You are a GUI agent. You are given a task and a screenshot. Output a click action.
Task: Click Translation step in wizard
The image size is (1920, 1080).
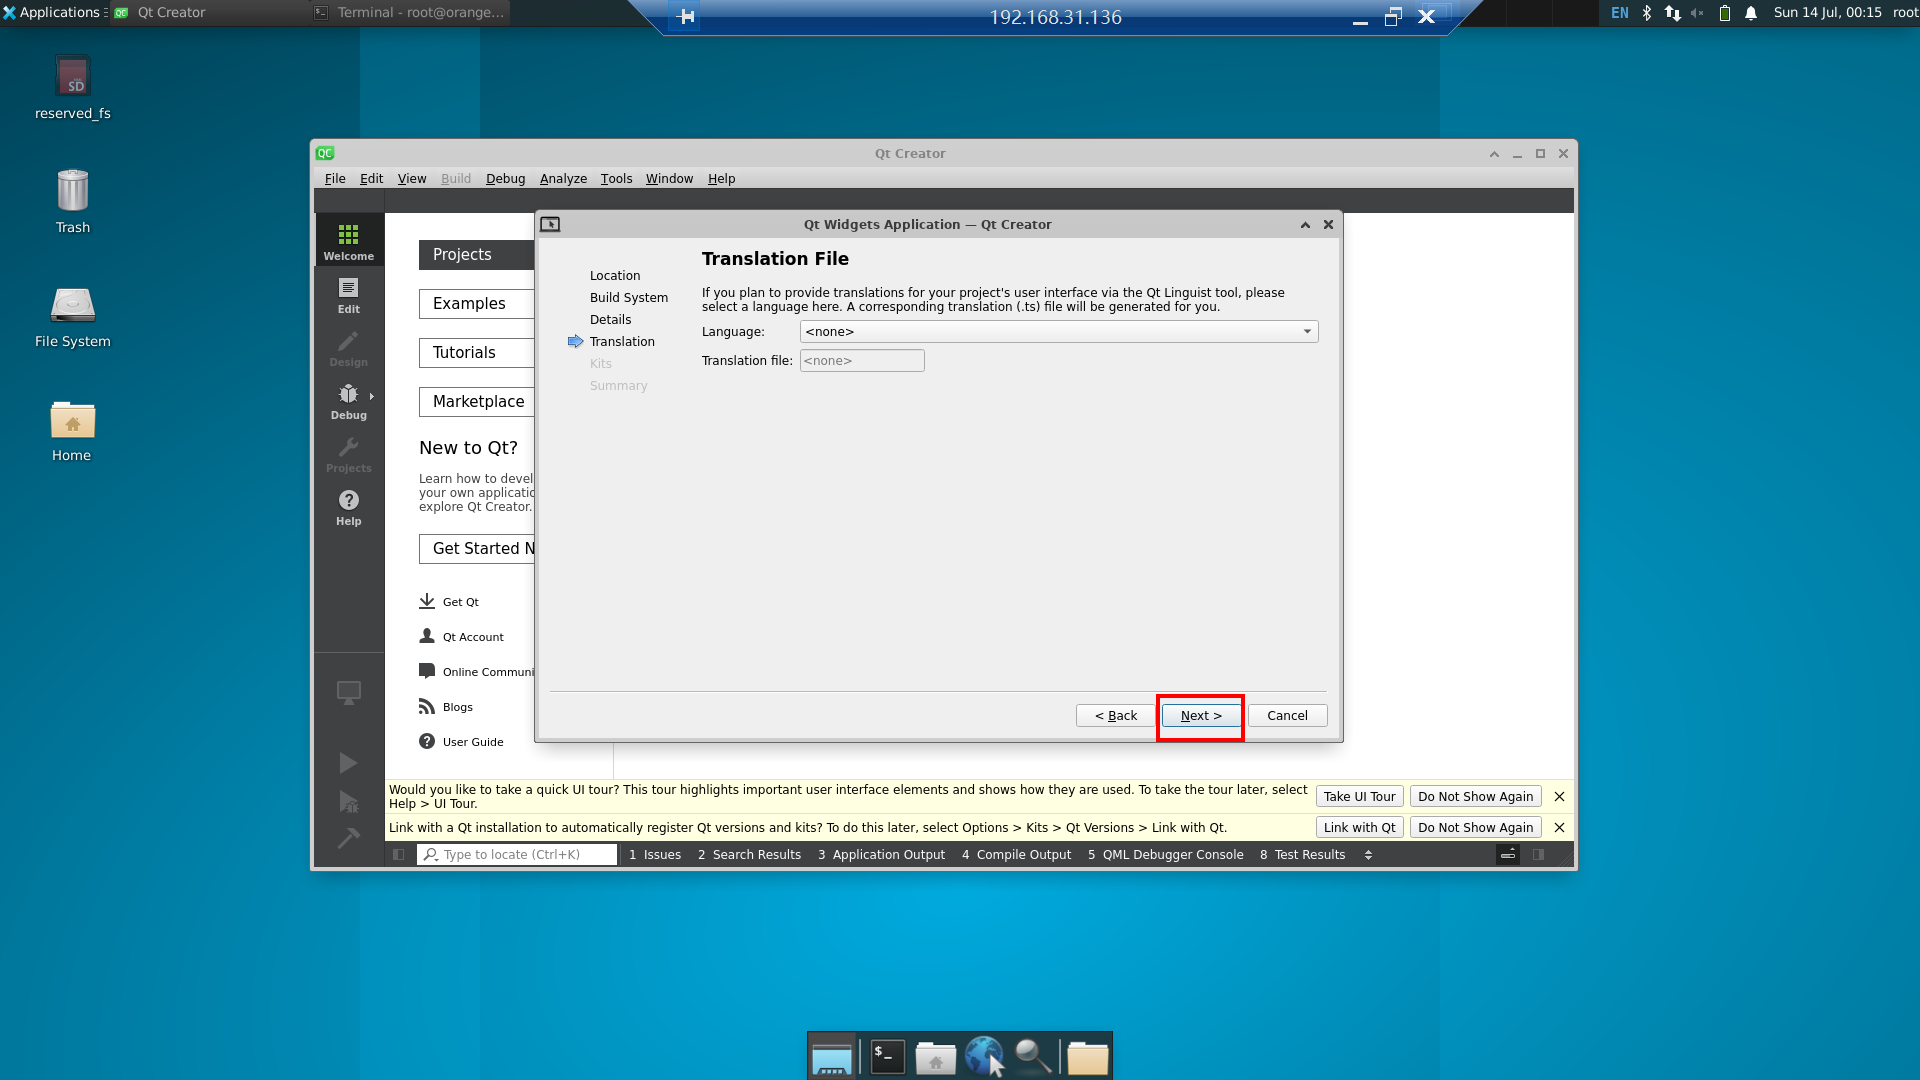tap(621, 340)
